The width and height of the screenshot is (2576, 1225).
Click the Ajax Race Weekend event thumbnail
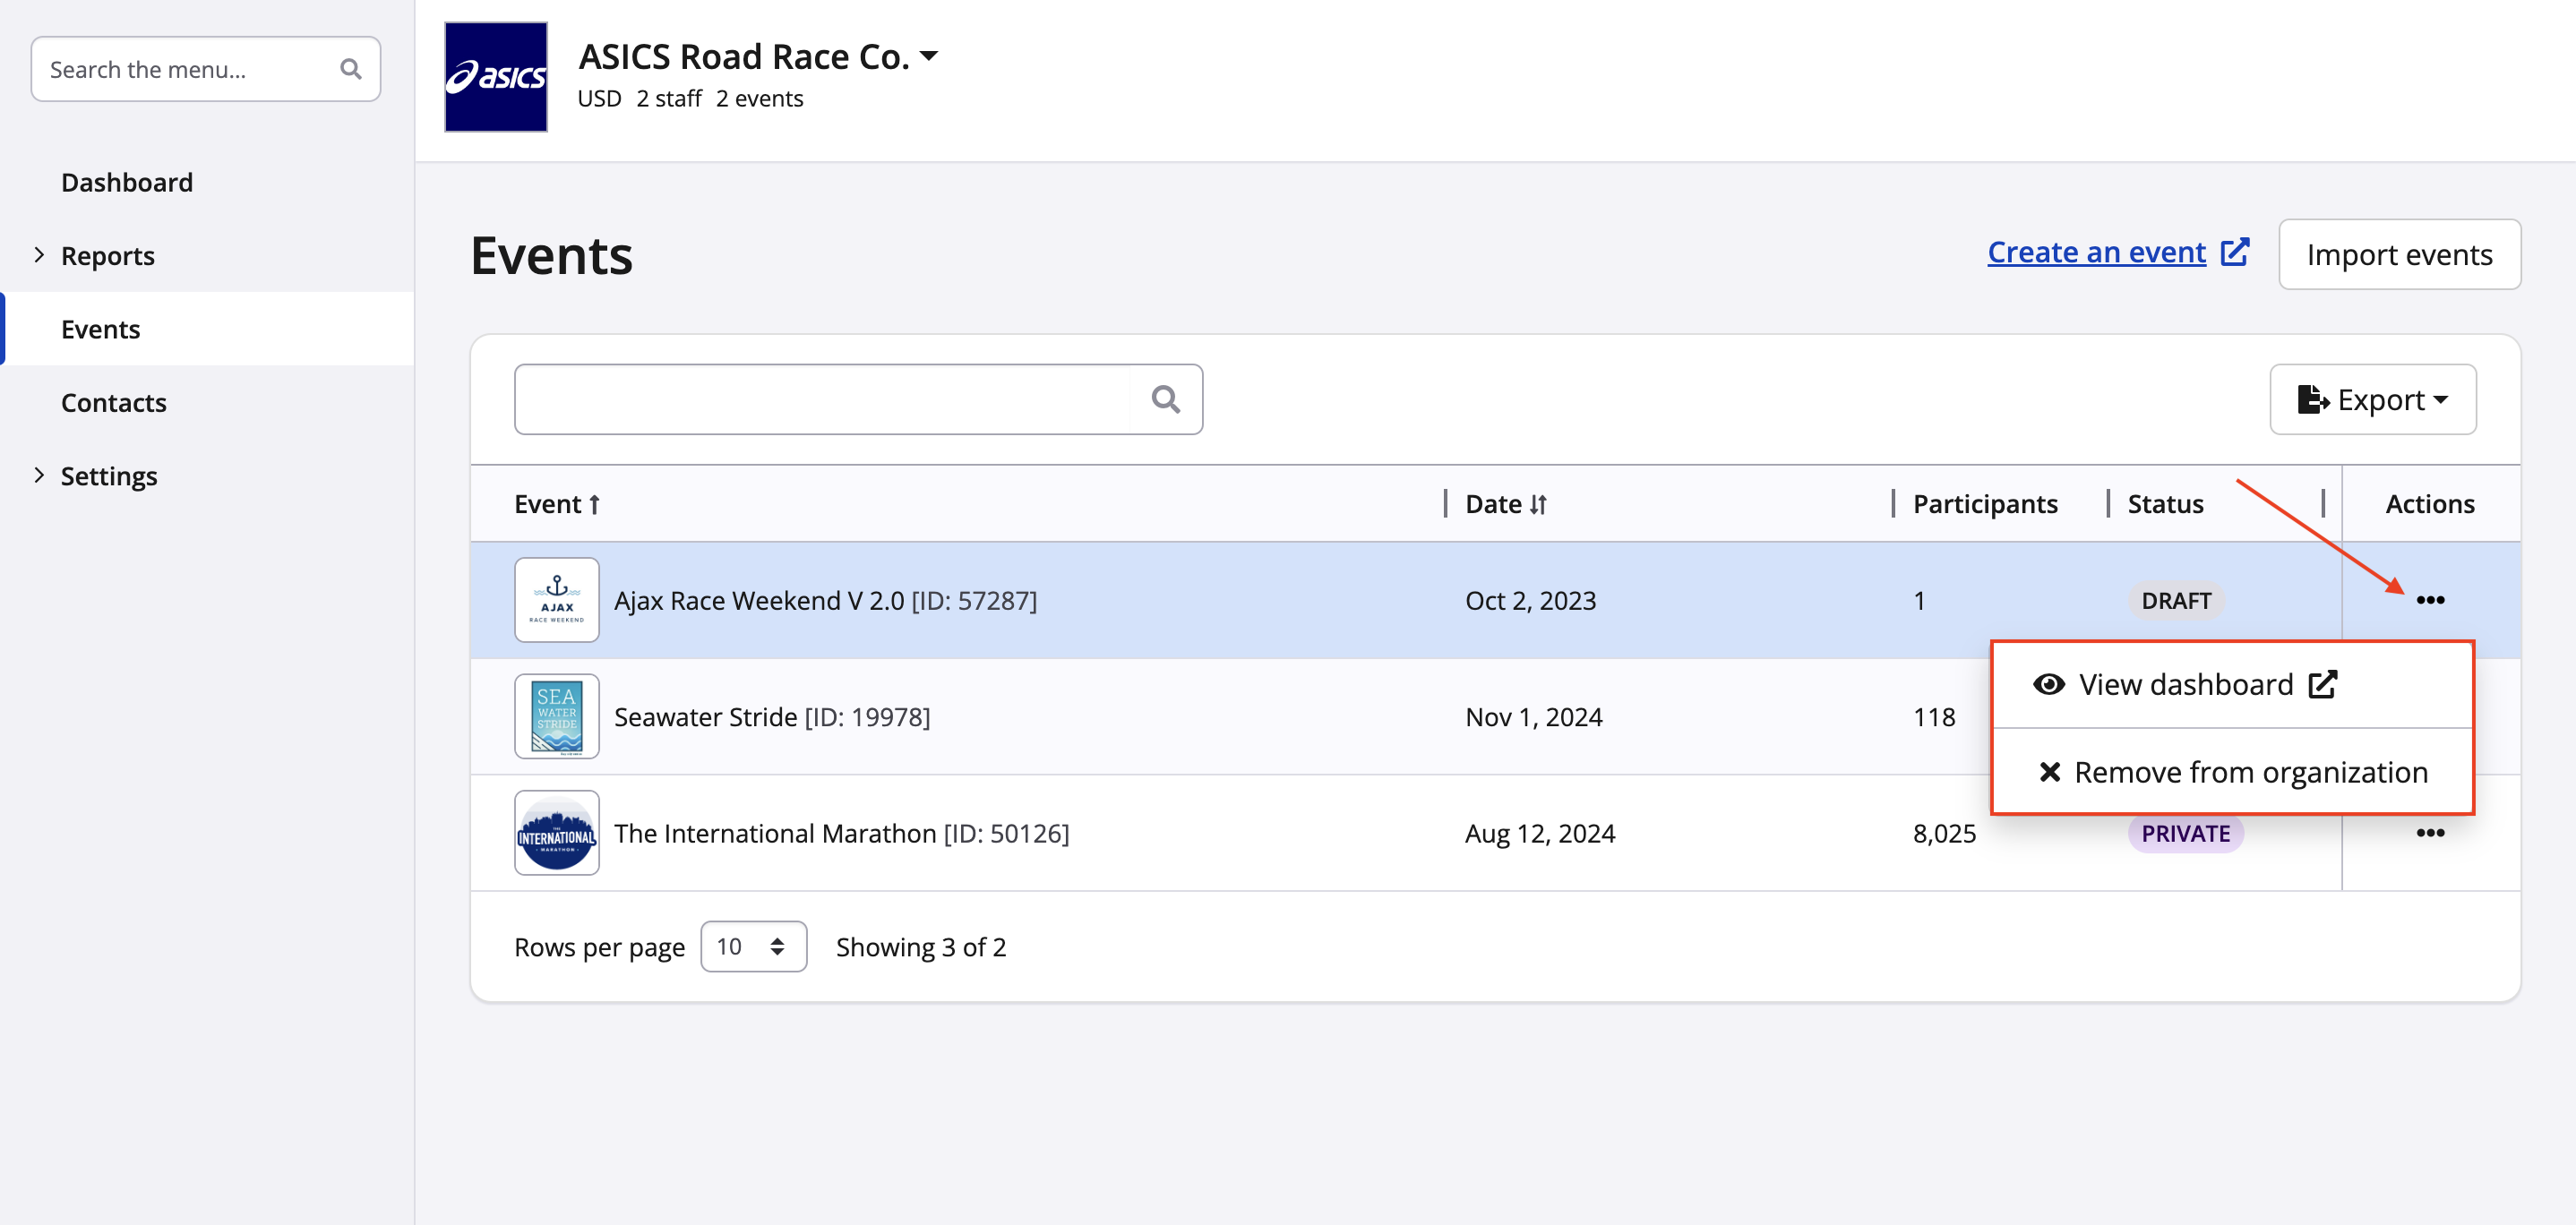557,600
